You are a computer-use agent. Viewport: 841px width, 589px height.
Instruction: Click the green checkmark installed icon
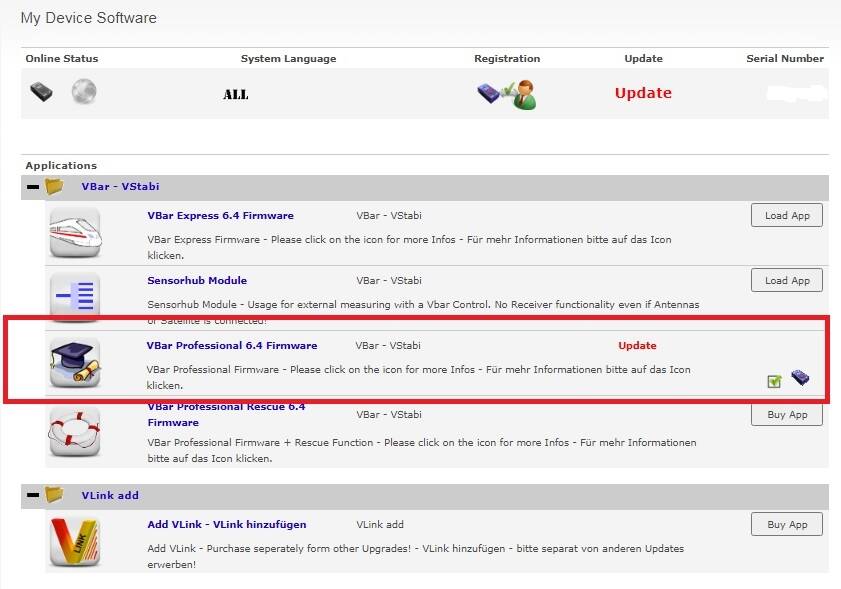pos(774,381)
